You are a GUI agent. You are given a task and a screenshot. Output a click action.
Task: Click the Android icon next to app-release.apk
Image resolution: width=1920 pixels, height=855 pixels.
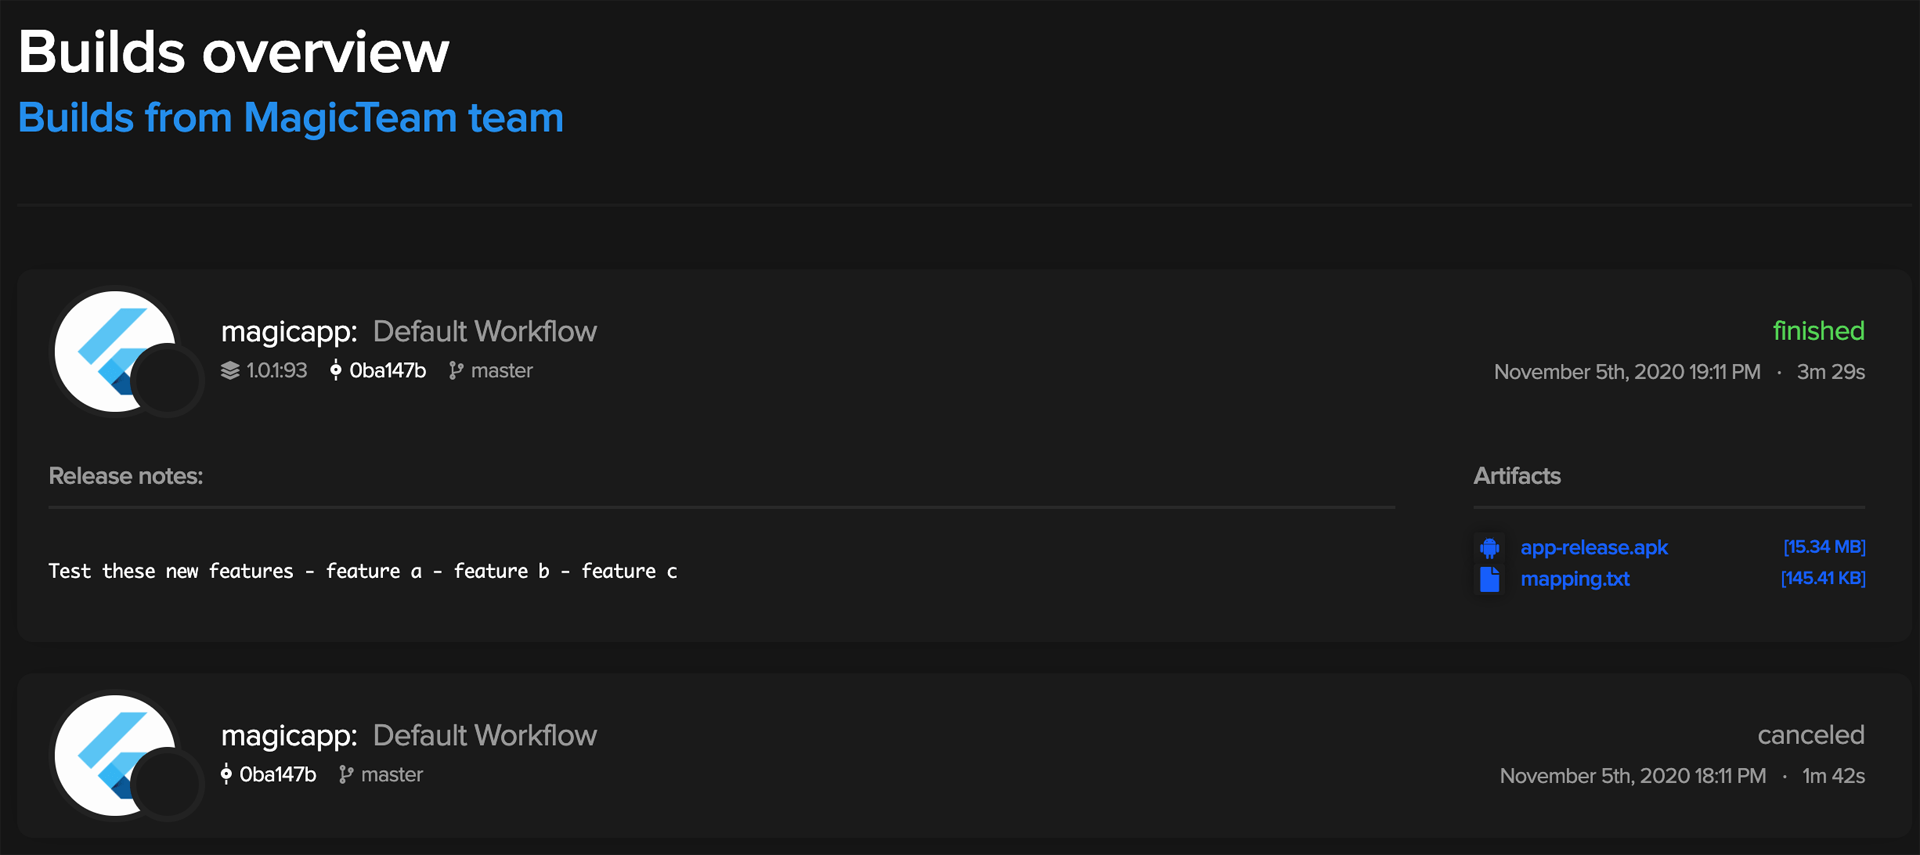point(1489,548)
